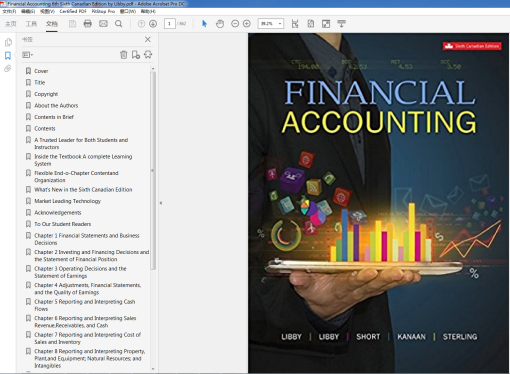Image resolution: width=510 pixels, height=374 pixels.
Task: Add new bookmark icon in panel
Action: point(136,55)
